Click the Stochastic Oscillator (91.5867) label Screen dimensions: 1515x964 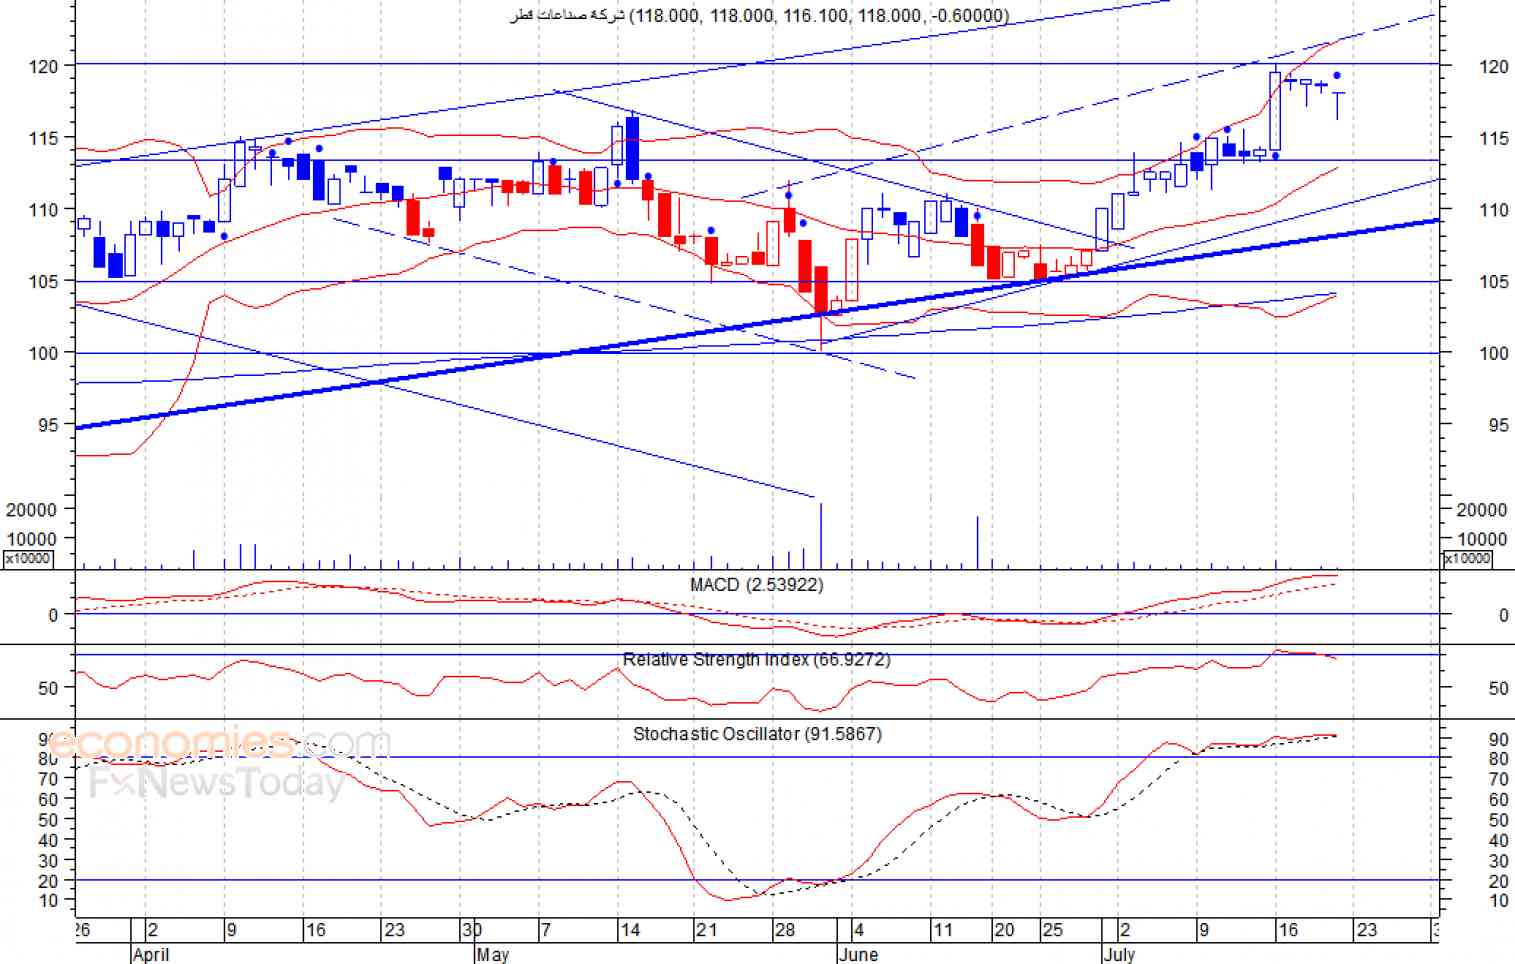[757, 733]
